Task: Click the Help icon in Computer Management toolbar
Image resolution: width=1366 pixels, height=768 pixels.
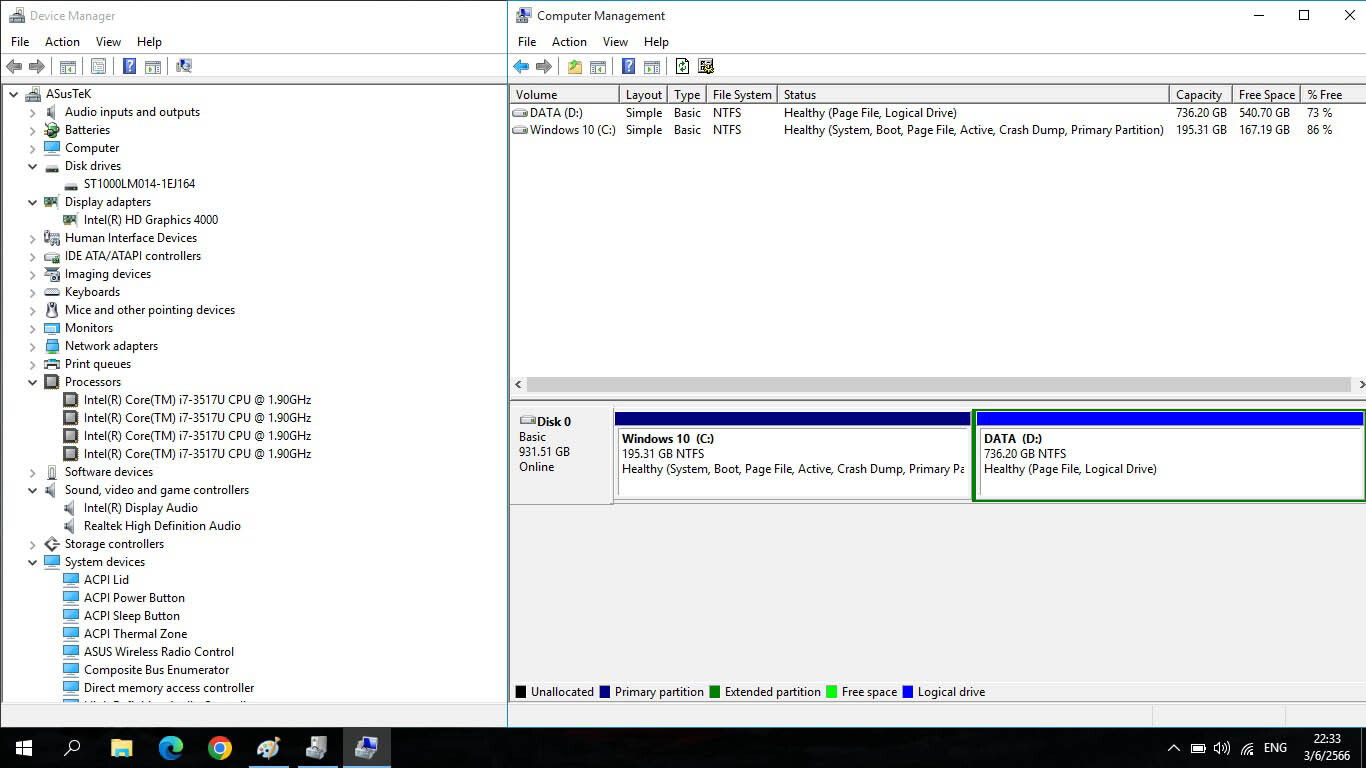Action: [x=628, y=67]
